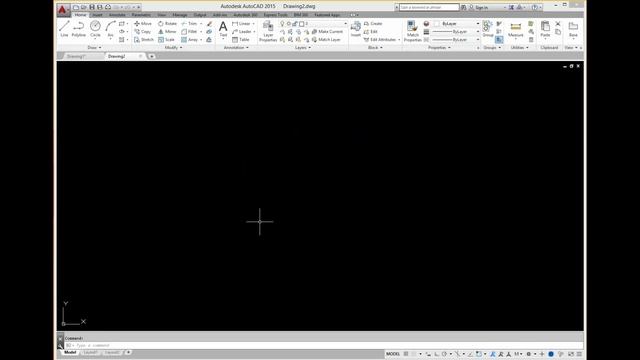
Task: Click the Leader annotation tool
Action: [242, 31]
